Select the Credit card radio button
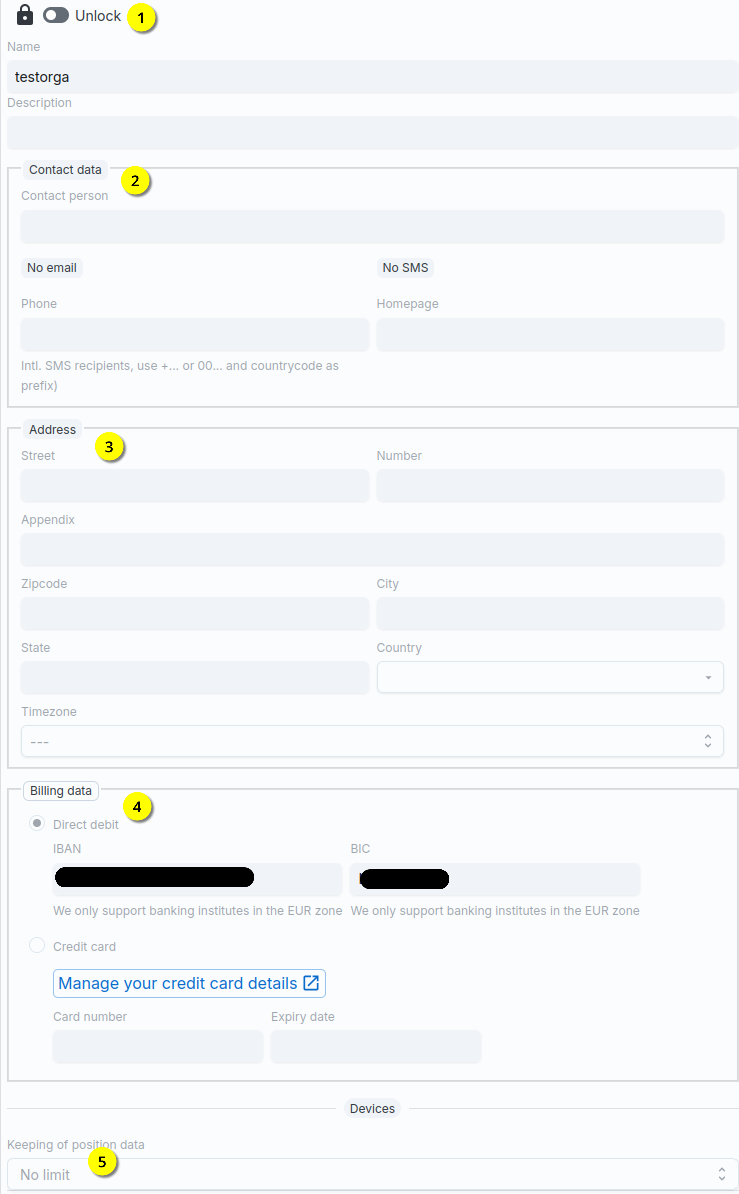The height and width of the screenshot is (1194, 739). [37, 945]
